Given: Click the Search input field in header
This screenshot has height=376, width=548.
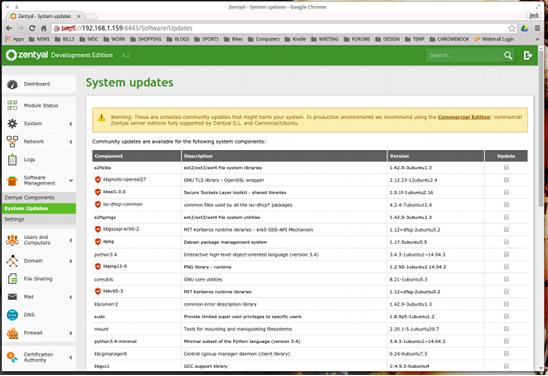Looking at the screenshot, I should coord(464,55).
